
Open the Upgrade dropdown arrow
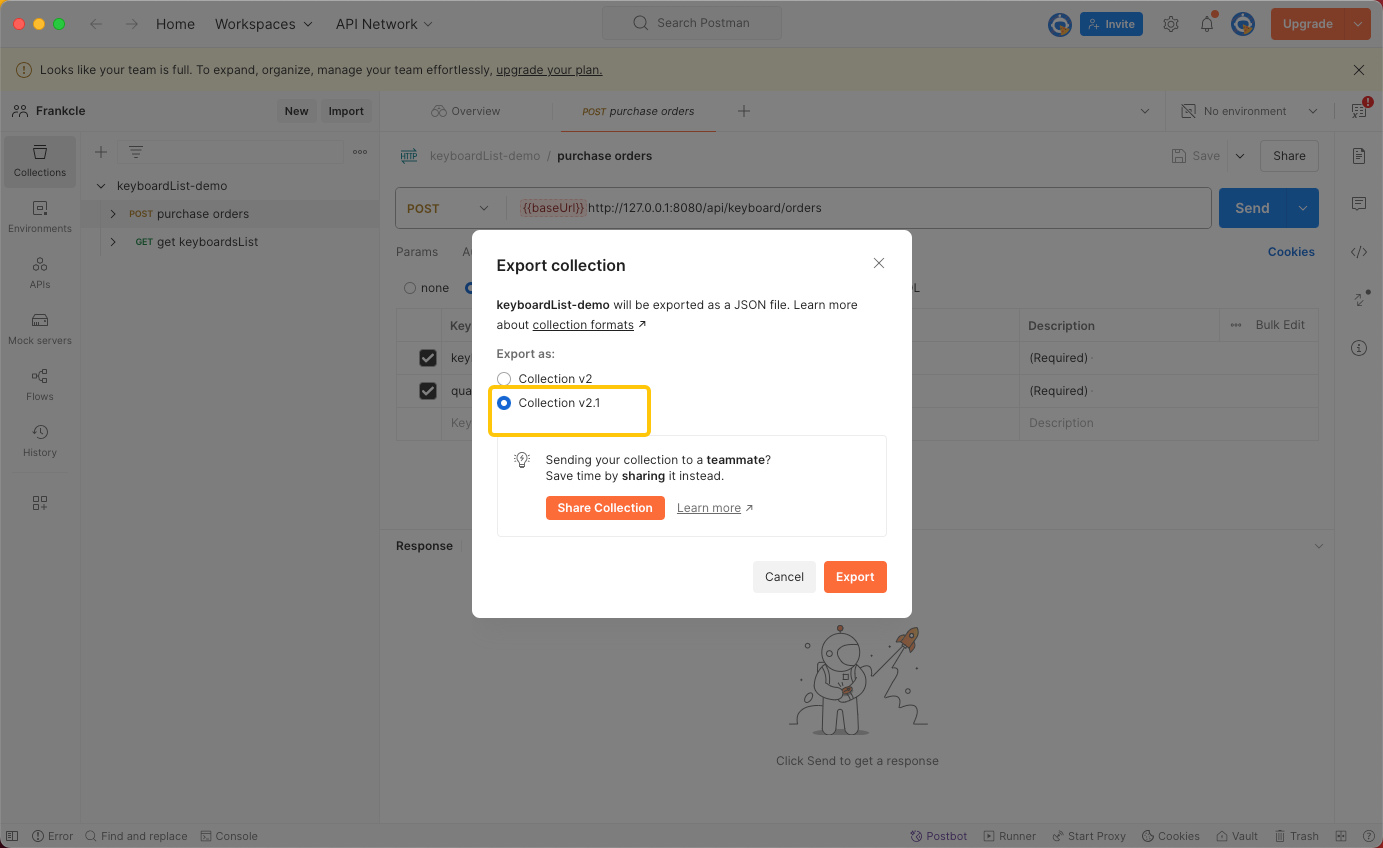(1357, 24)
